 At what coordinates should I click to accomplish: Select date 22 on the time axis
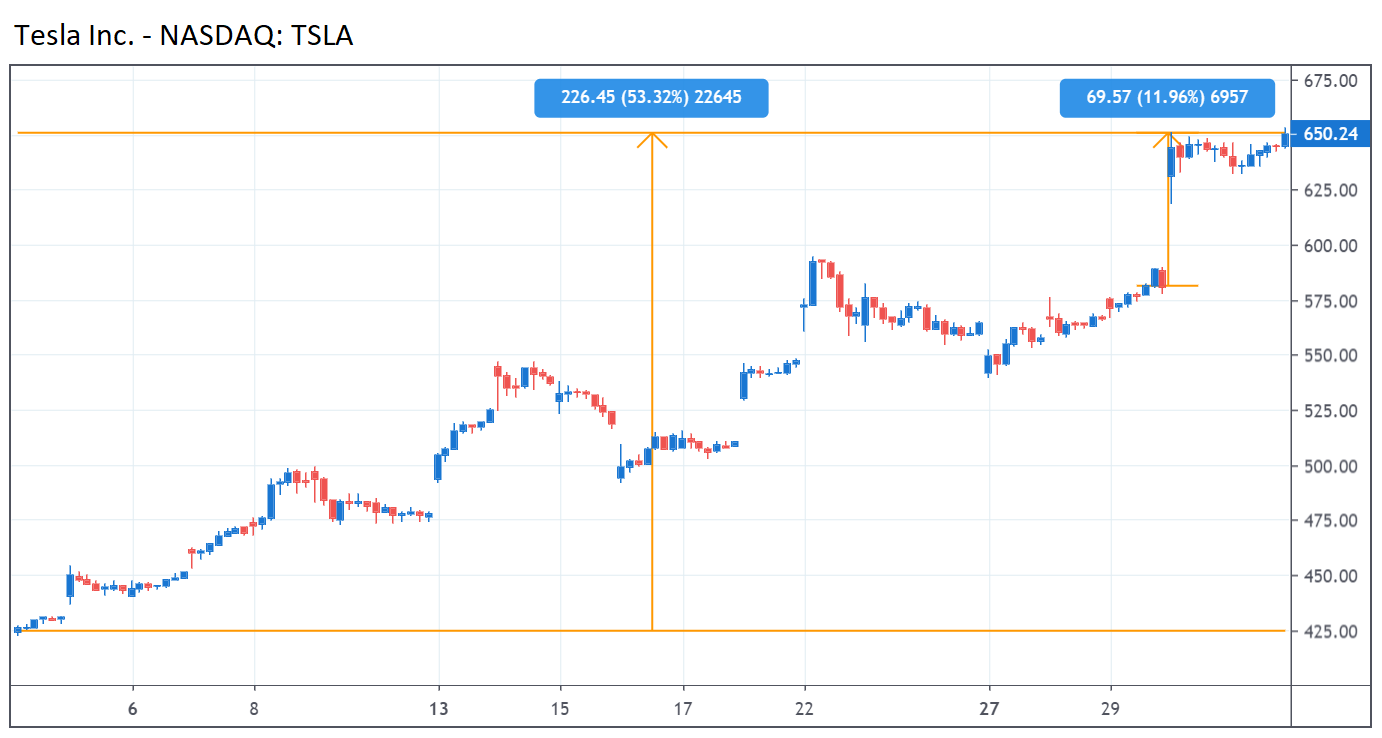805,707
